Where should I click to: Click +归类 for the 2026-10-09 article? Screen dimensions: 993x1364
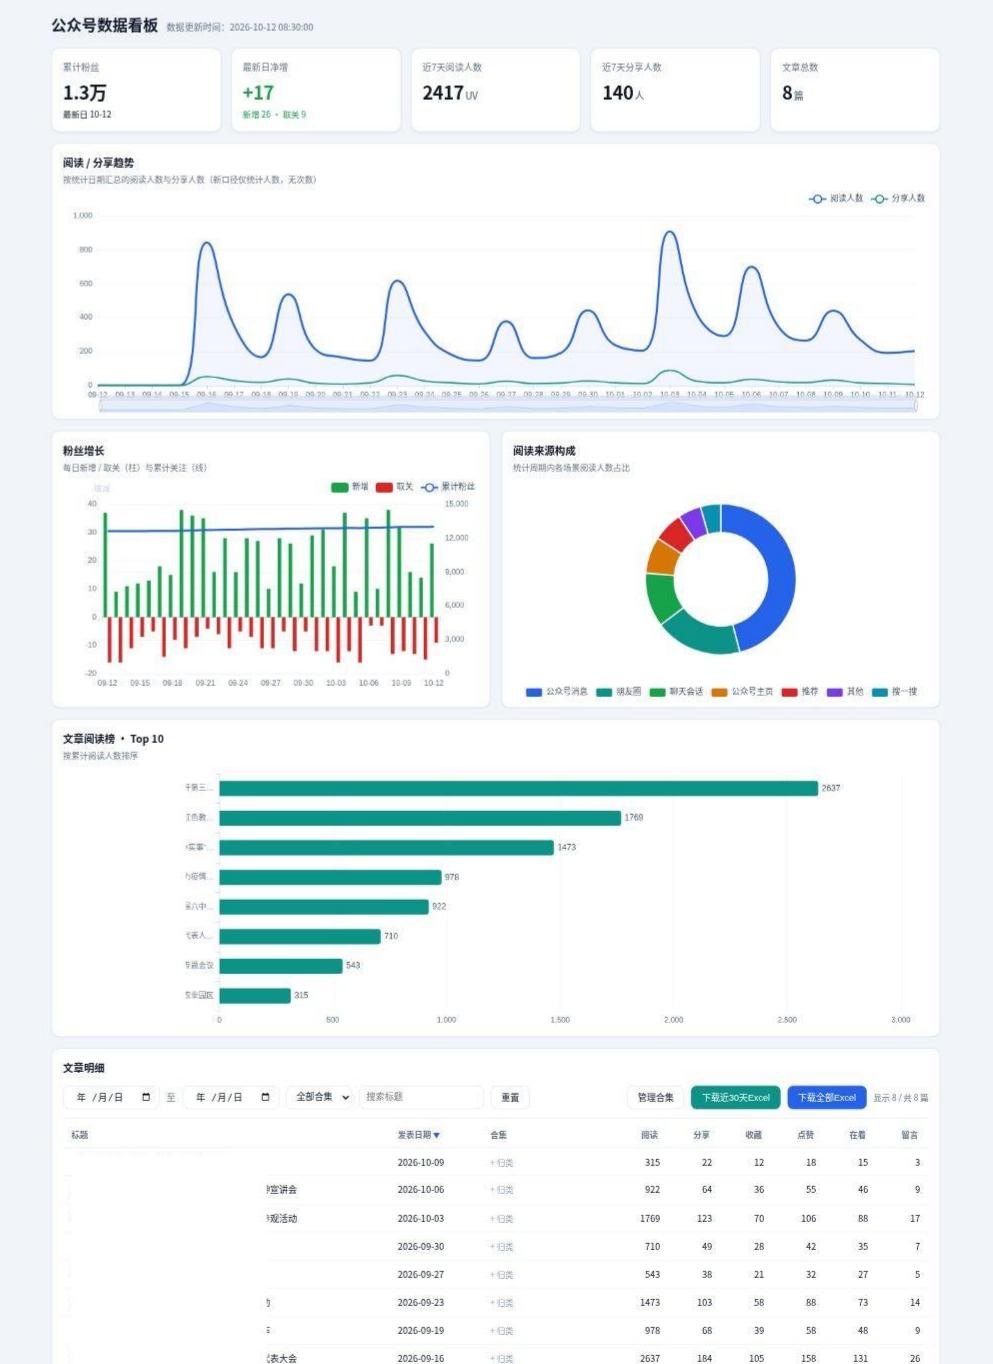pyautogui.click(x=501, y=1163)
